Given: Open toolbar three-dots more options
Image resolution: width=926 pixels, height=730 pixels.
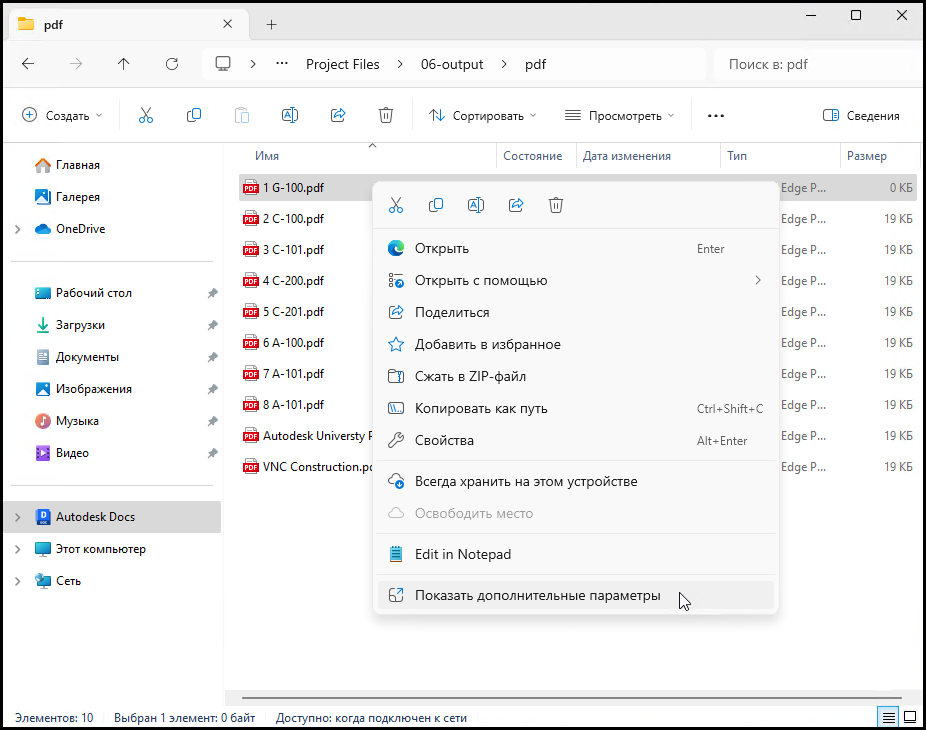Looking at the screenshot, I should (x=716, y=116).
